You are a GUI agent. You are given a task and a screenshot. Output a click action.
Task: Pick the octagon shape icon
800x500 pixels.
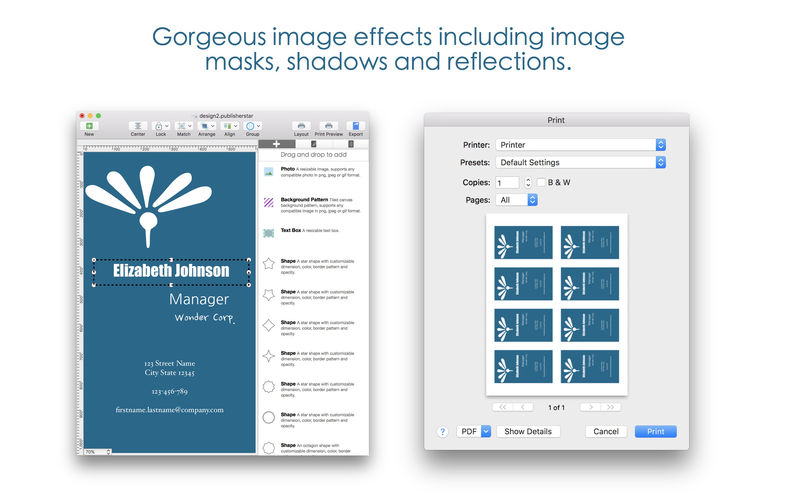click(x=268, y=447)
